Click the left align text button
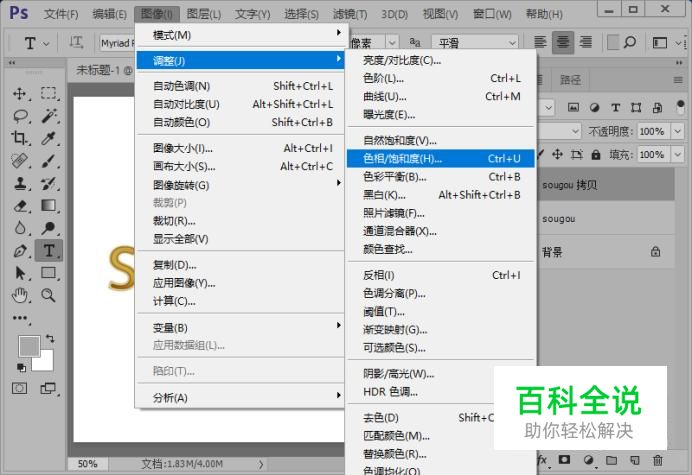This screenshot has width=692, height=475. 540,42
